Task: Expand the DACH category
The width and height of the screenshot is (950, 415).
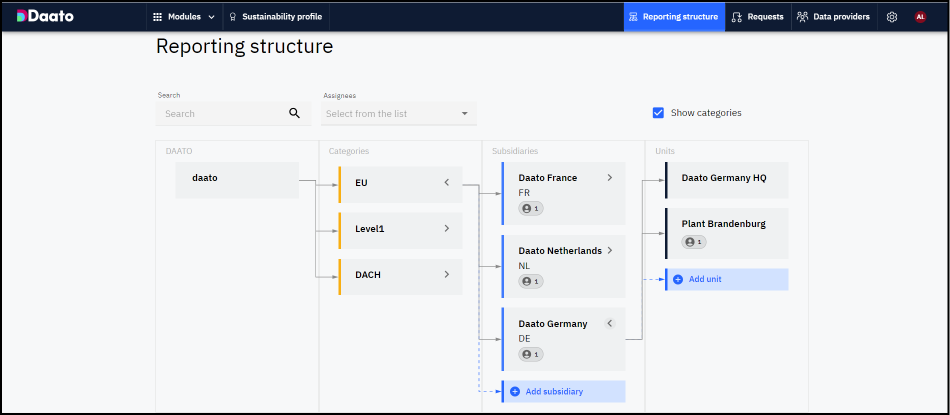Action: pyautogui.click(x=447, y=274)
